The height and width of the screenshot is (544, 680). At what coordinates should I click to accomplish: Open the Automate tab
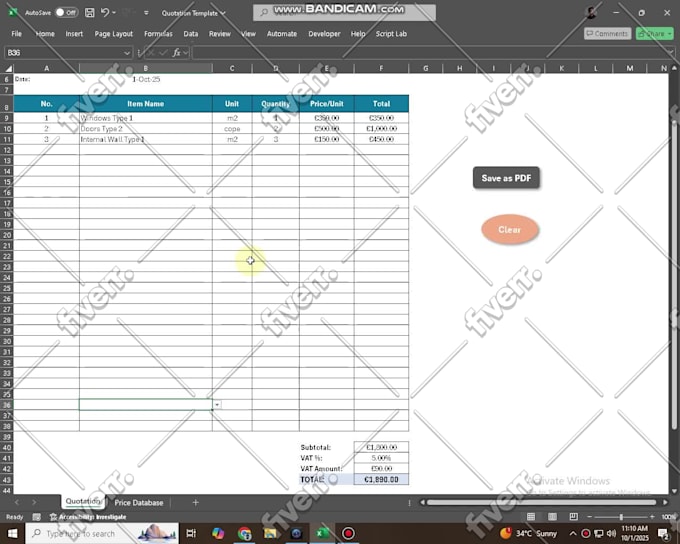[x=282, y=34]
